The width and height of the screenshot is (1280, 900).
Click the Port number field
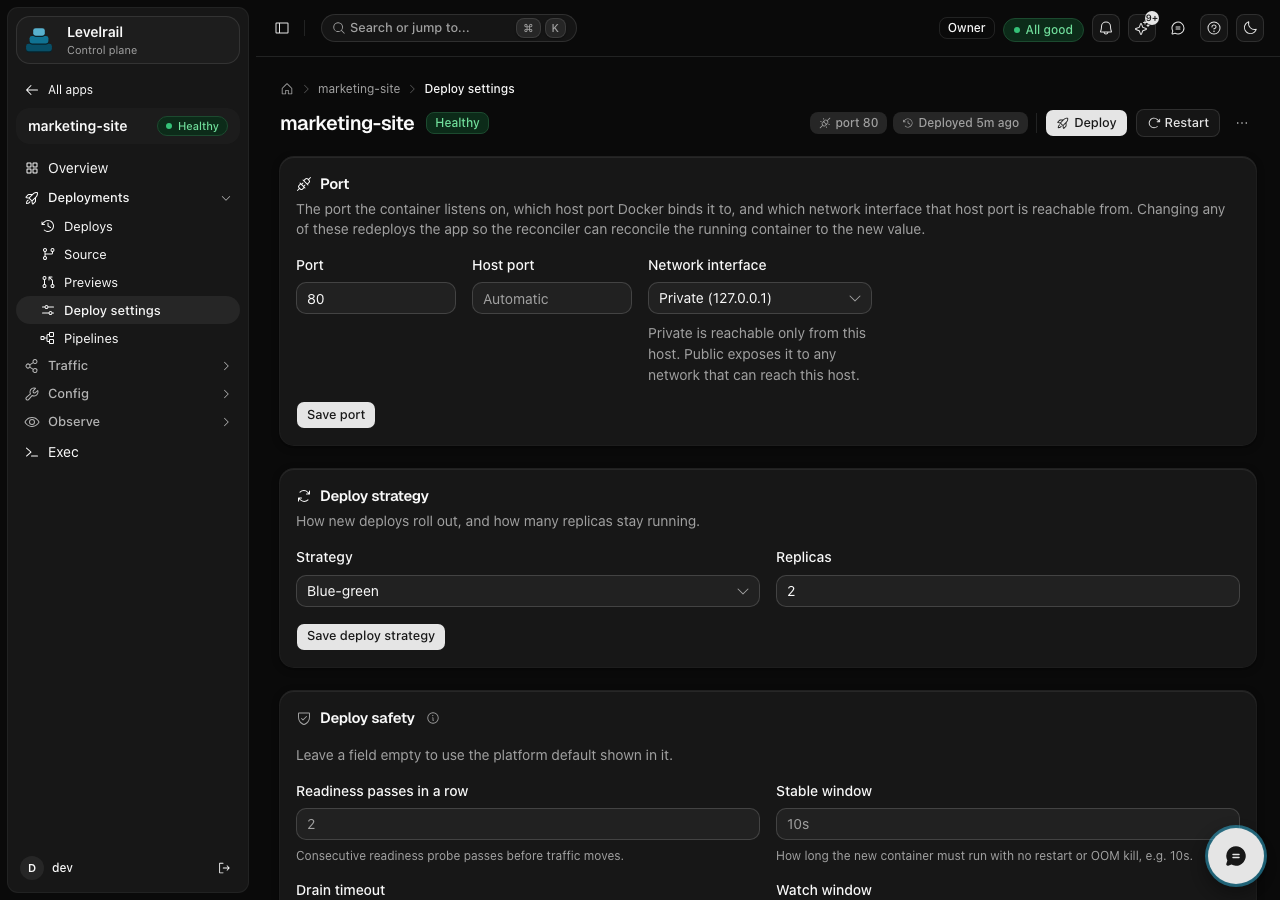coord(376,298)
